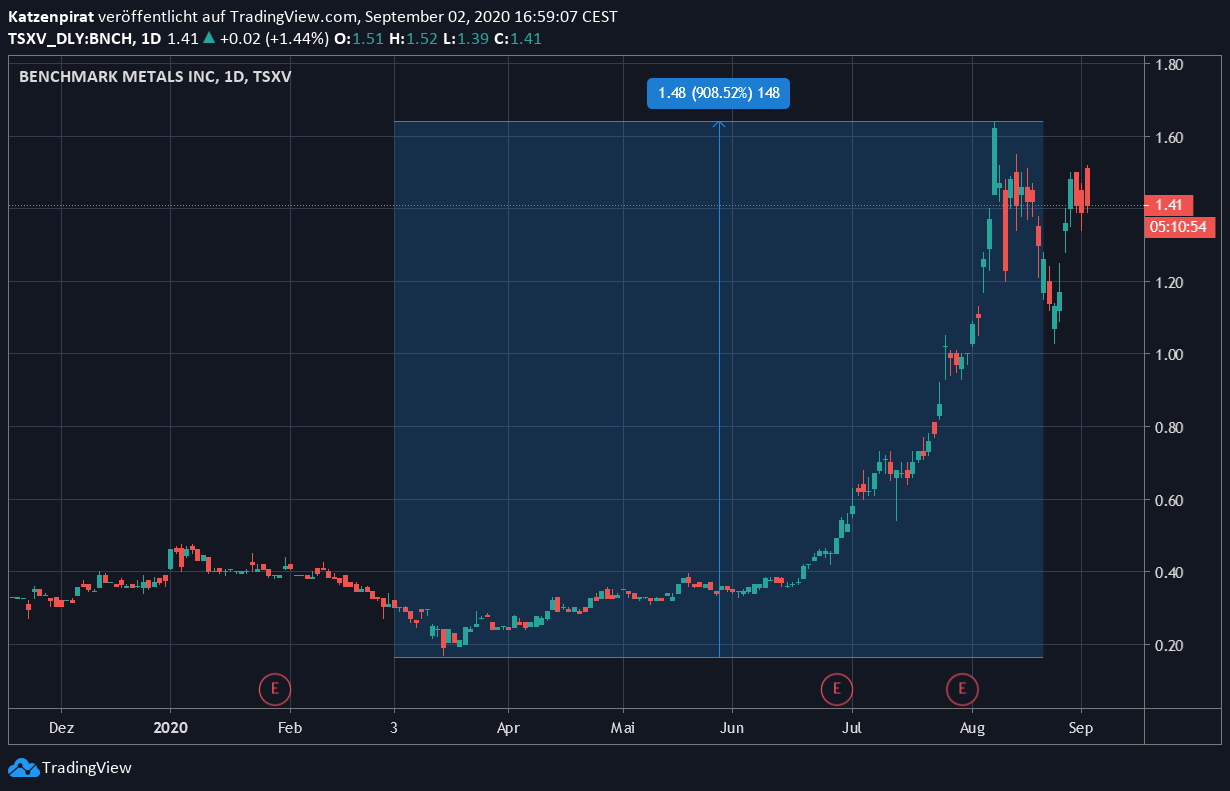The height and width of the screenshot is (791, 1230).
Task: Click the Jun time axis label
Action: point(733,728)
